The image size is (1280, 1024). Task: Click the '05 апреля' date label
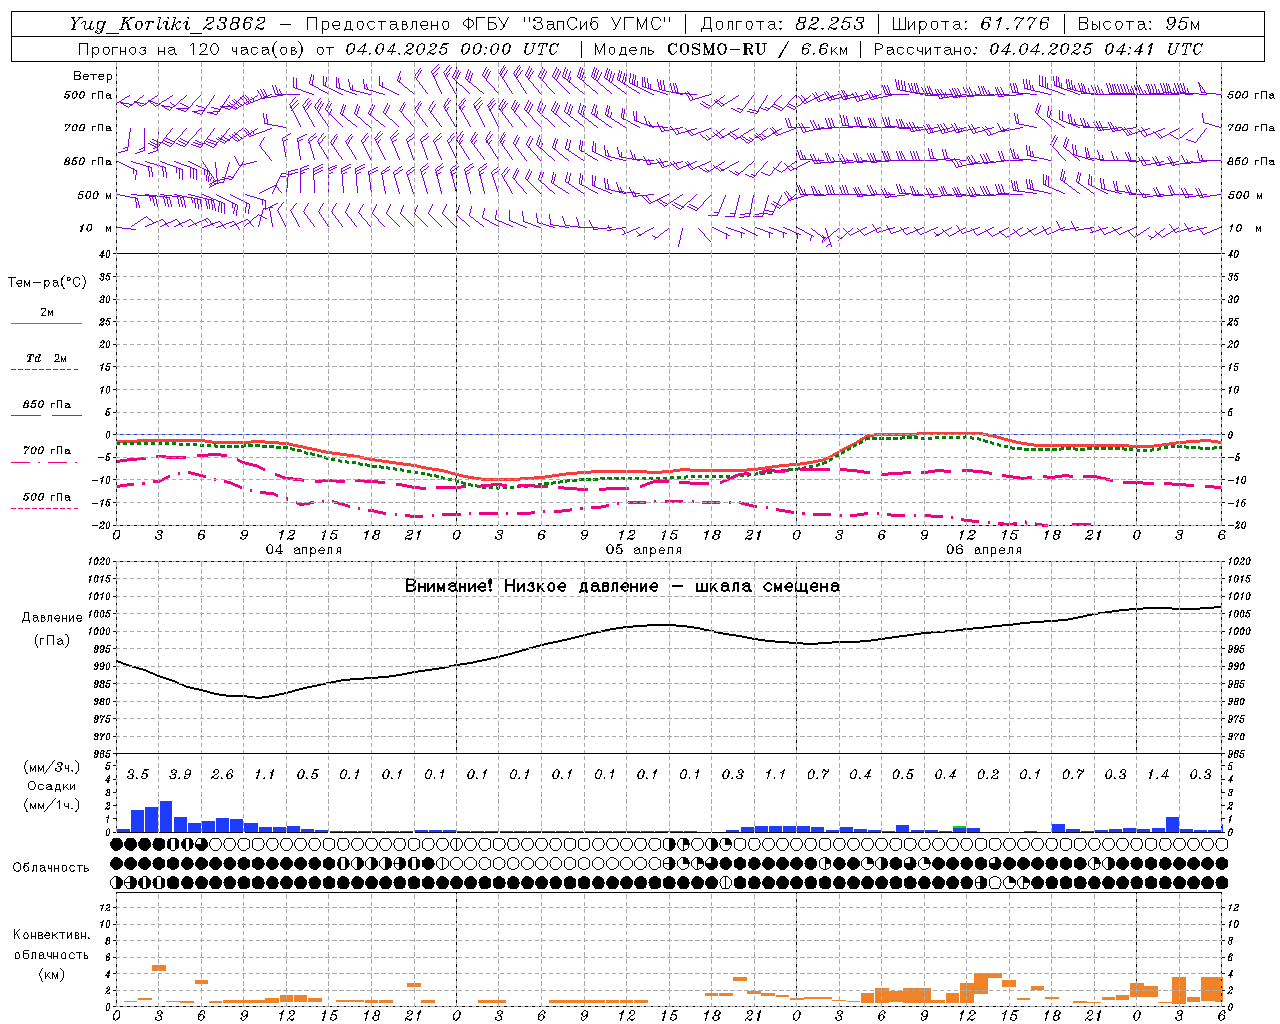click(644, 550)
